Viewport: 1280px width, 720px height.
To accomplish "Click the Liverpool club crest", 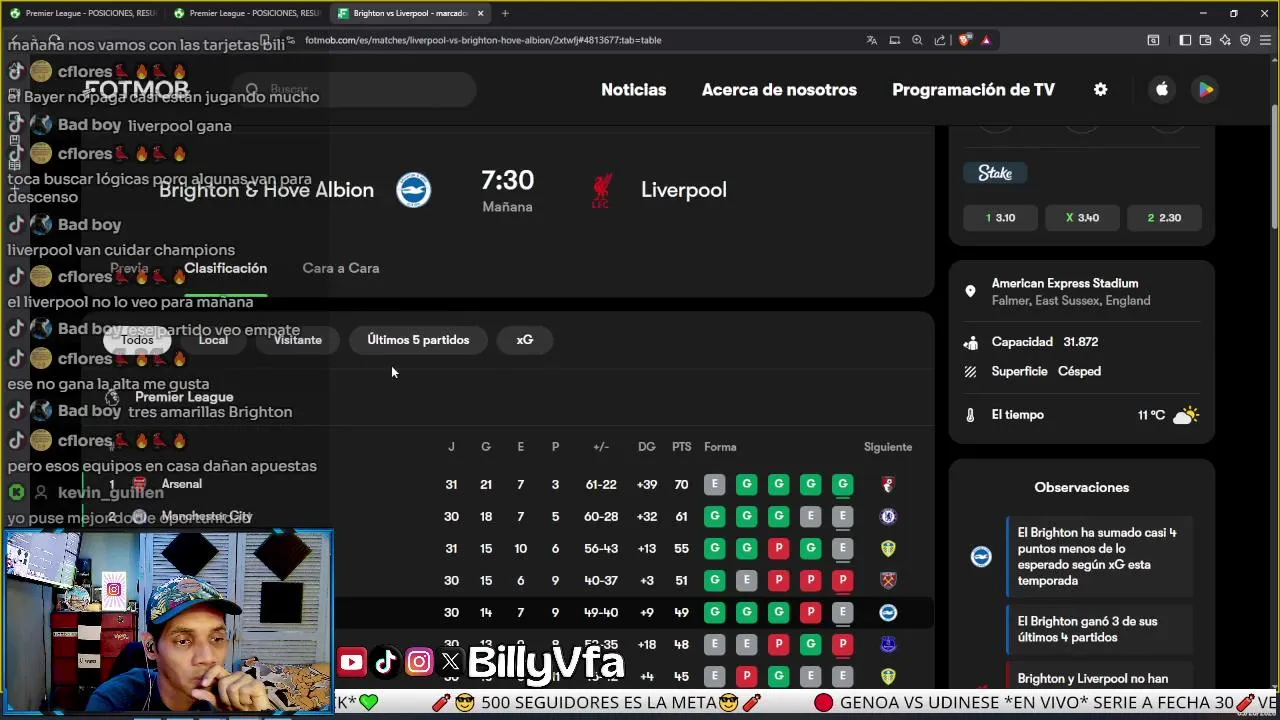I will (601, 190).
